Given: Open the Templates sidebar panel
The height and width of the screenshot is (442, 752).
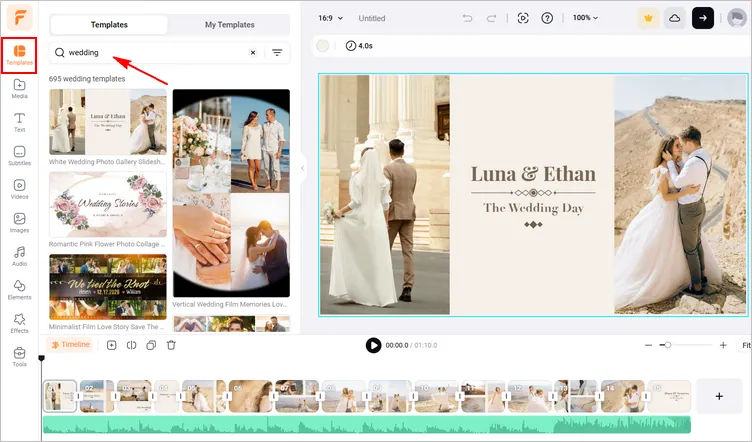Looking at the screenshot, I should point(19,55).
